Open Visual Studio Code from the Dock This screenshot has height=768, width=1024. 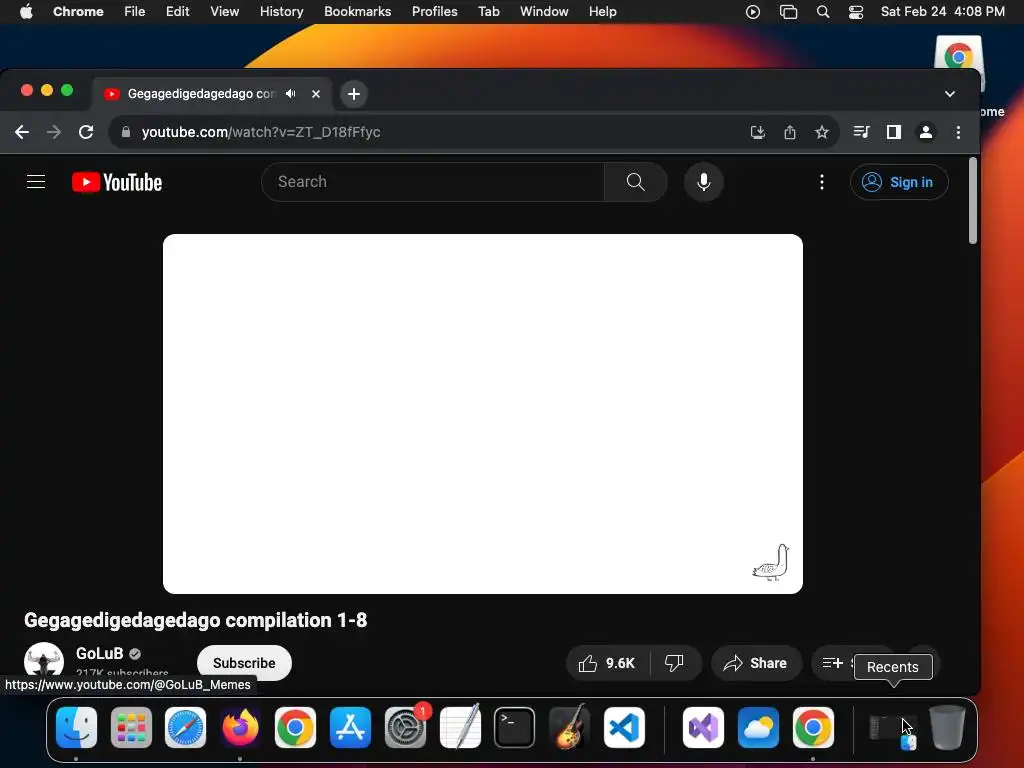point(624,727)
